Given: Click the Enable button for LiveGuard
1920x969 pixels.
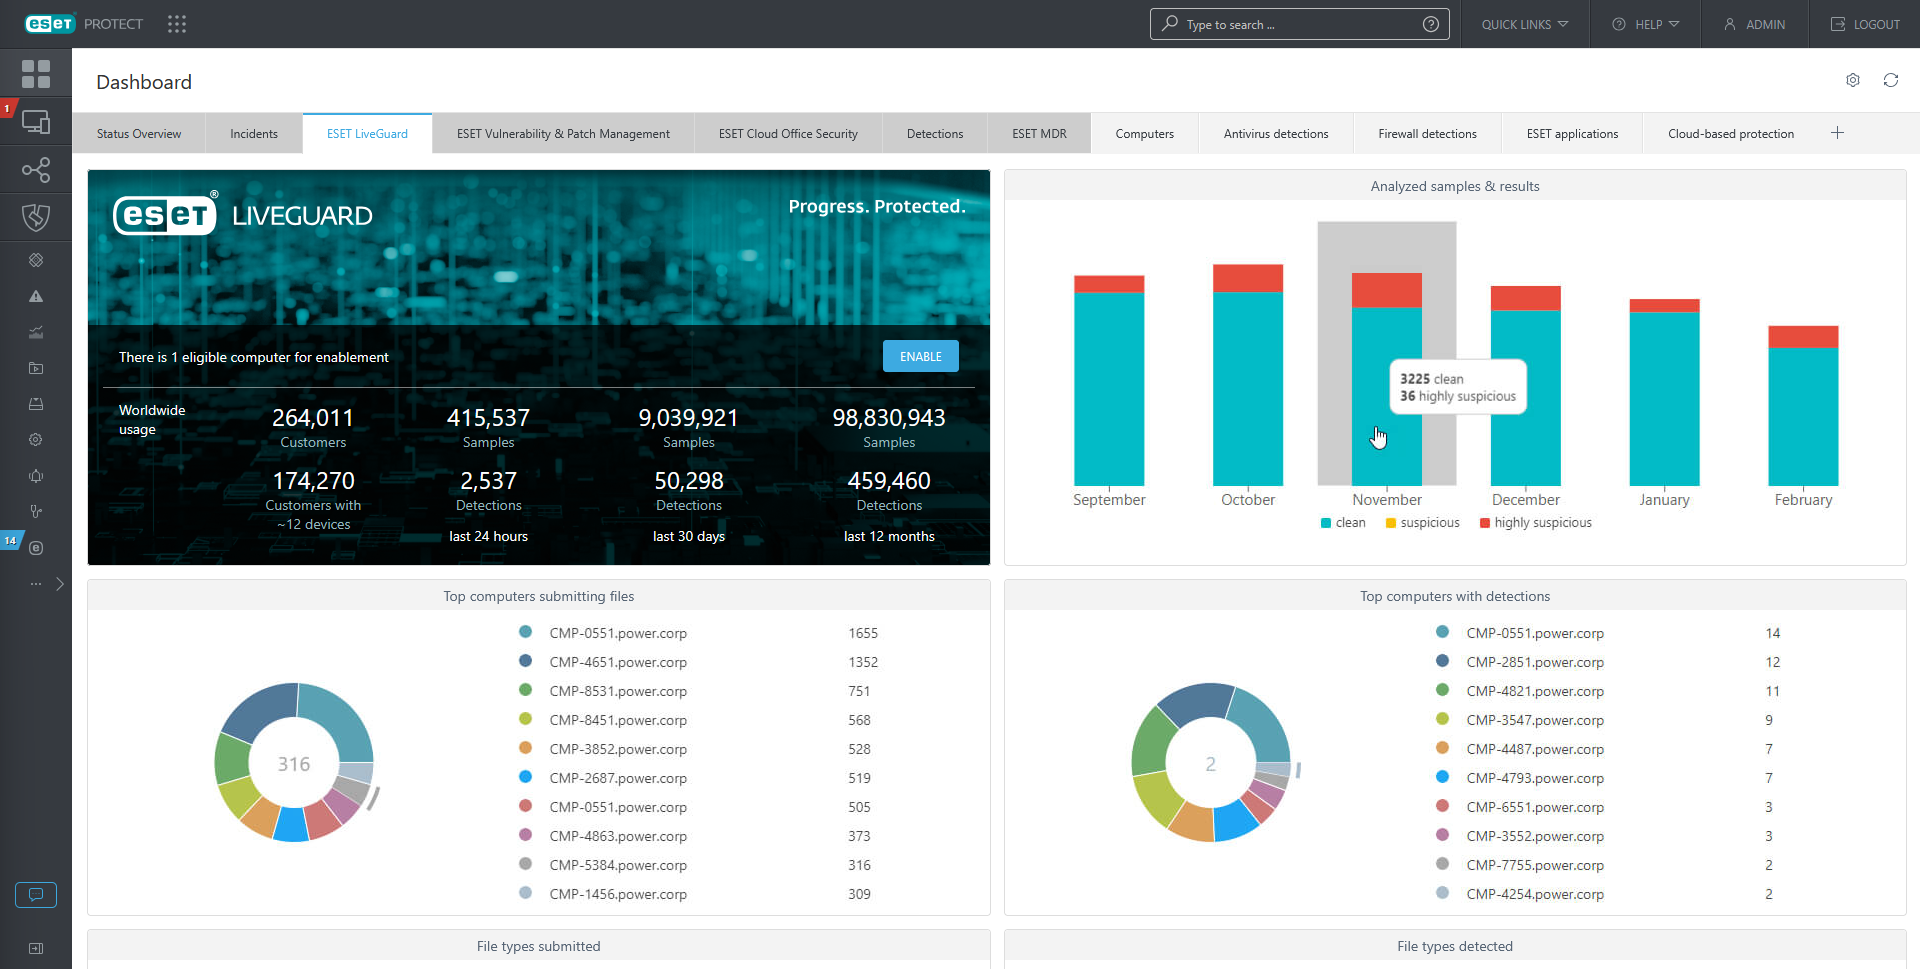Looking at the screenshot, I should (x=920, y=357).
